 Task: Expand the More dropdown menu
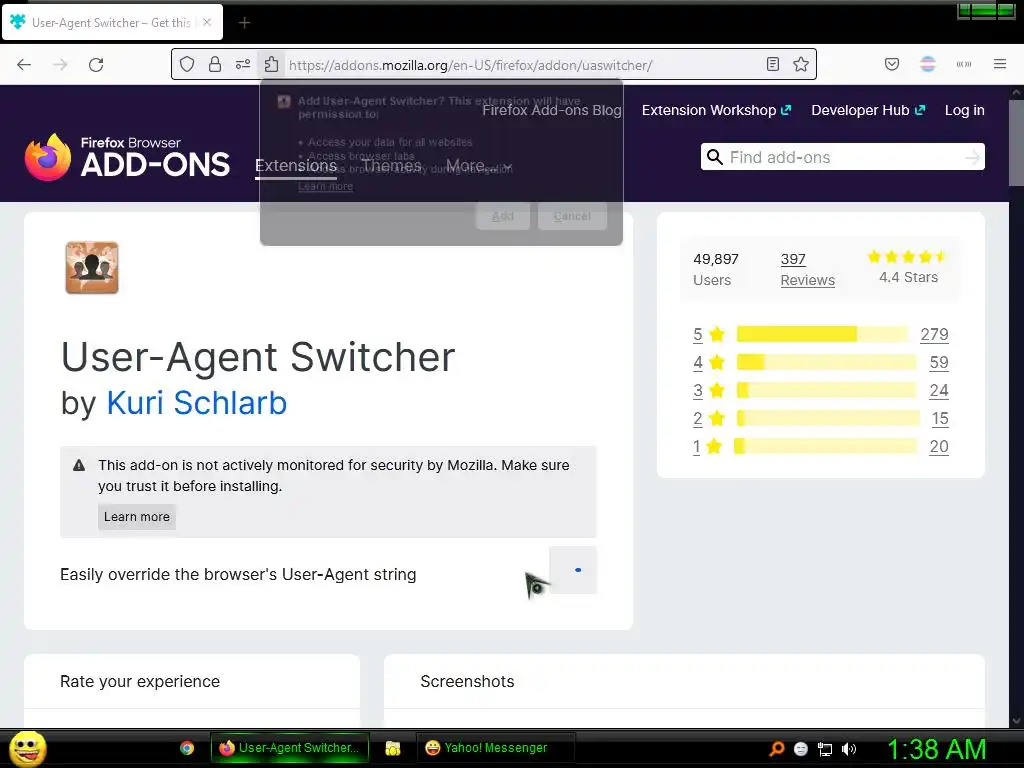479,166
